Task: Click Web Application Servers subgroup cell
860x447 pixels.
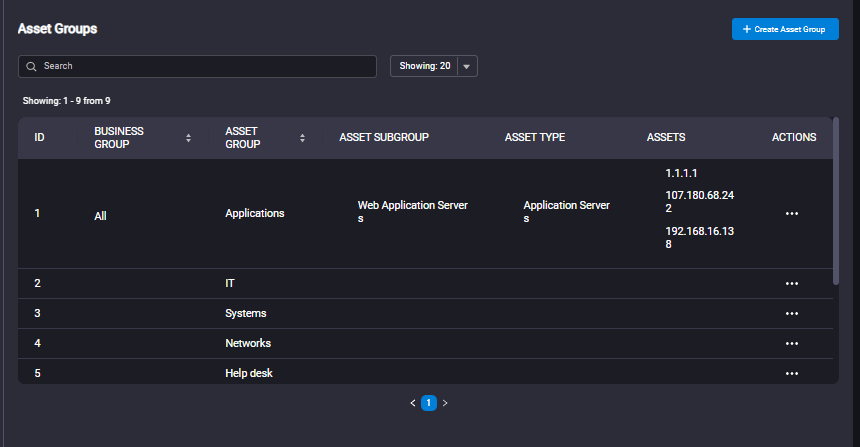Action: click(412, 212)
